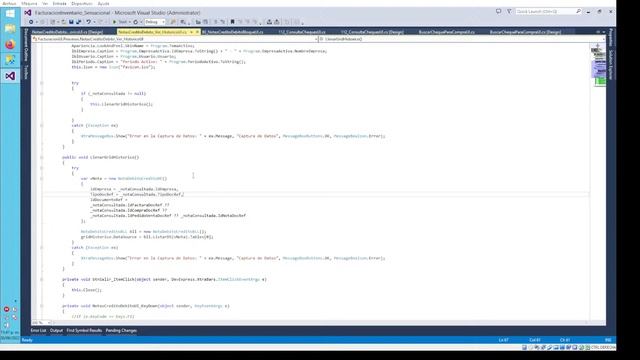Click the gridHistorico.DataSource line
This screenshot has width=640, height=360.
click(147, 237)
